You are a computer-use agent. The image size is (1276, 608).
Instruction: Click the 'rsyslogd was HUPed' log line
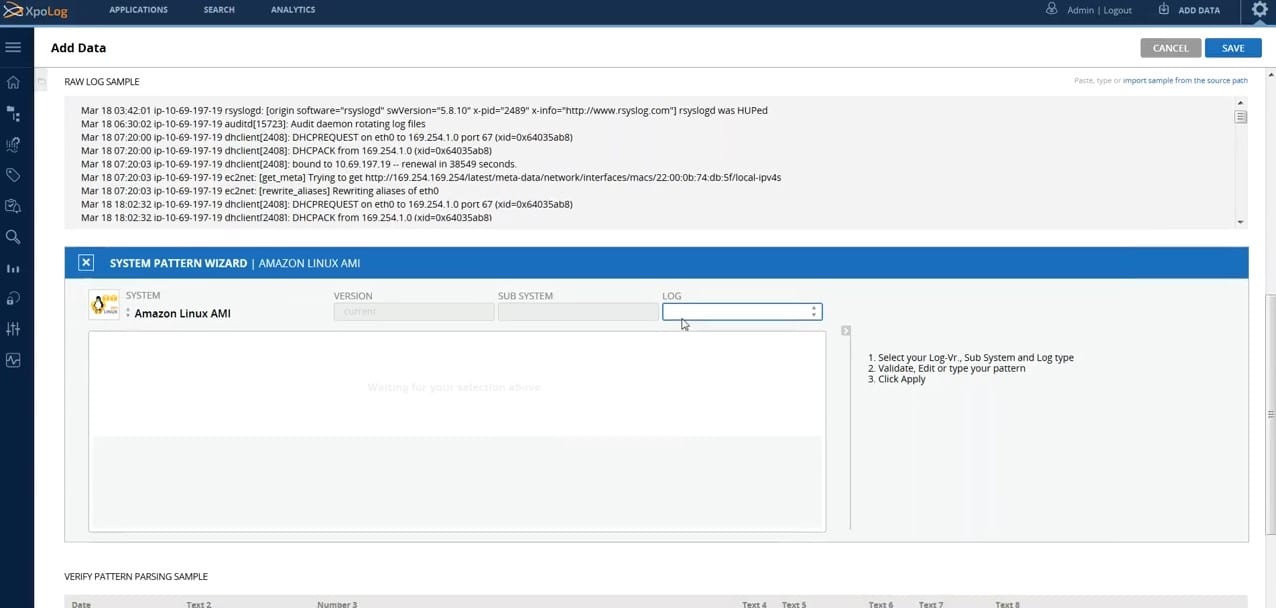424,110
